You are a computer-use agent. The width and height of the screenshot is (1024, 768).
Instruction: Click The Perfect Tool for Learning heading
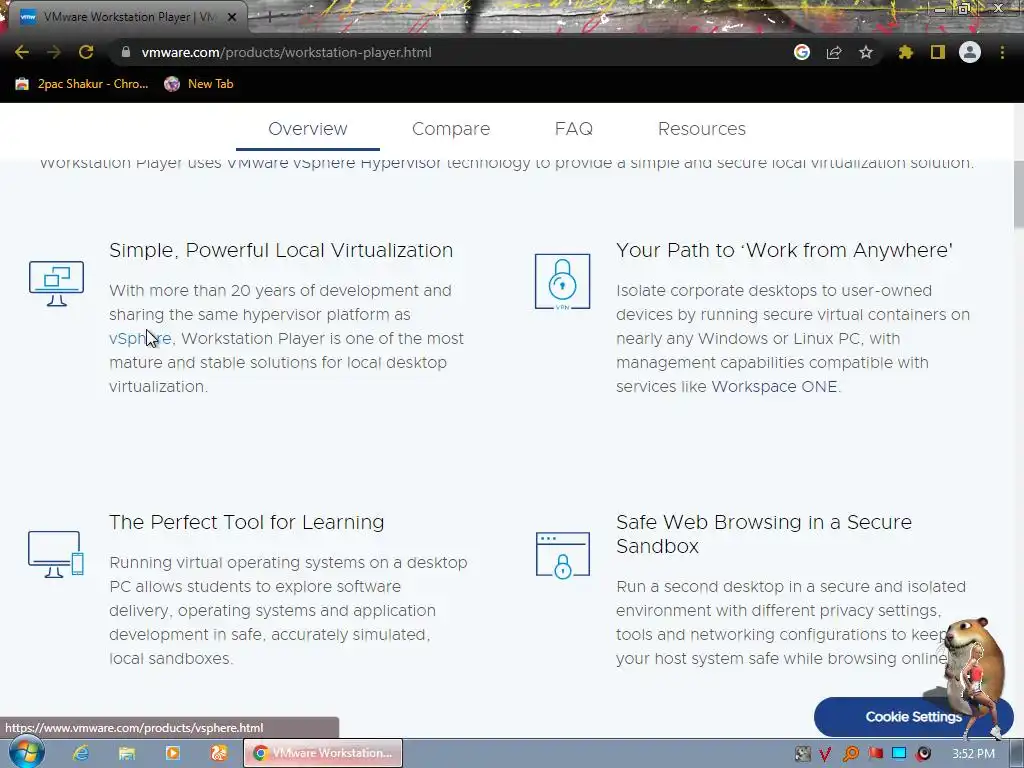(246, 522)
